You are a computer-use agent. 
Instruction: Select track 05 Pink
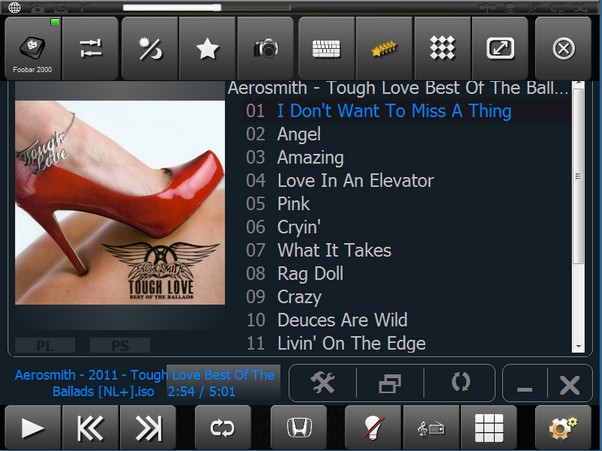[407, 204]
